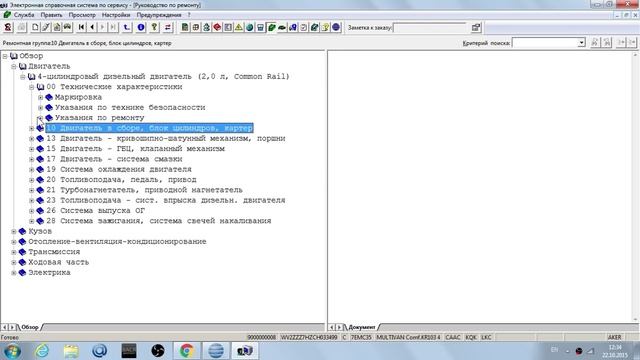Open the Служба menu
This screenshot has height=360, width=640.
tap(24, 15)
